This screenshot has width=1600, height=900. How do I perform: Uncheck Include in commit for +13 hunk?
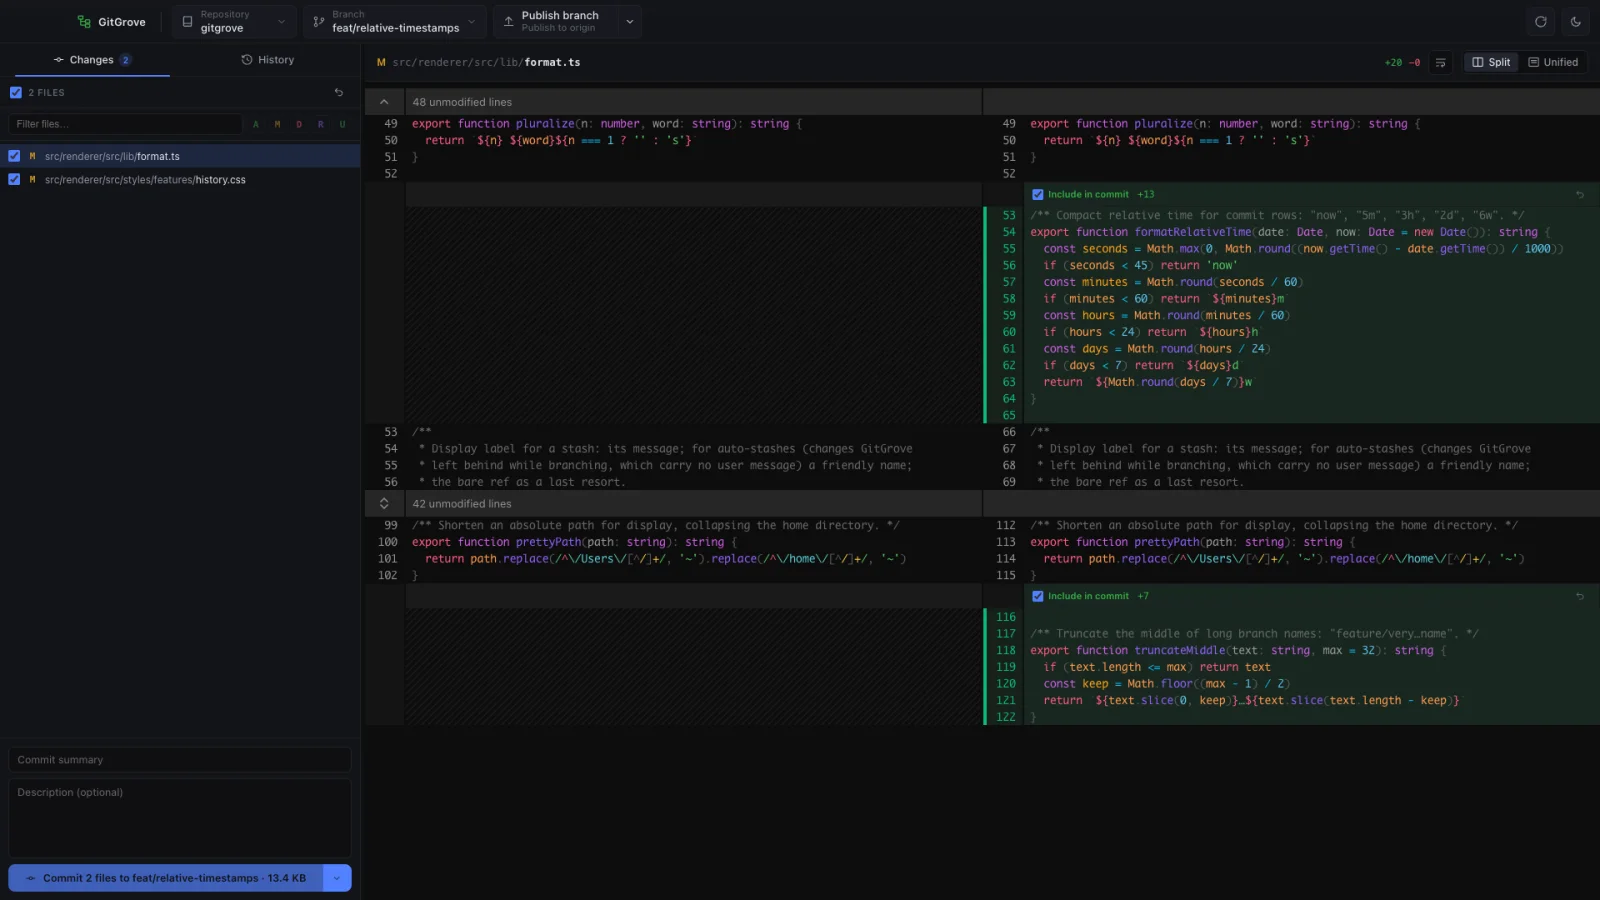[1038, 195]
